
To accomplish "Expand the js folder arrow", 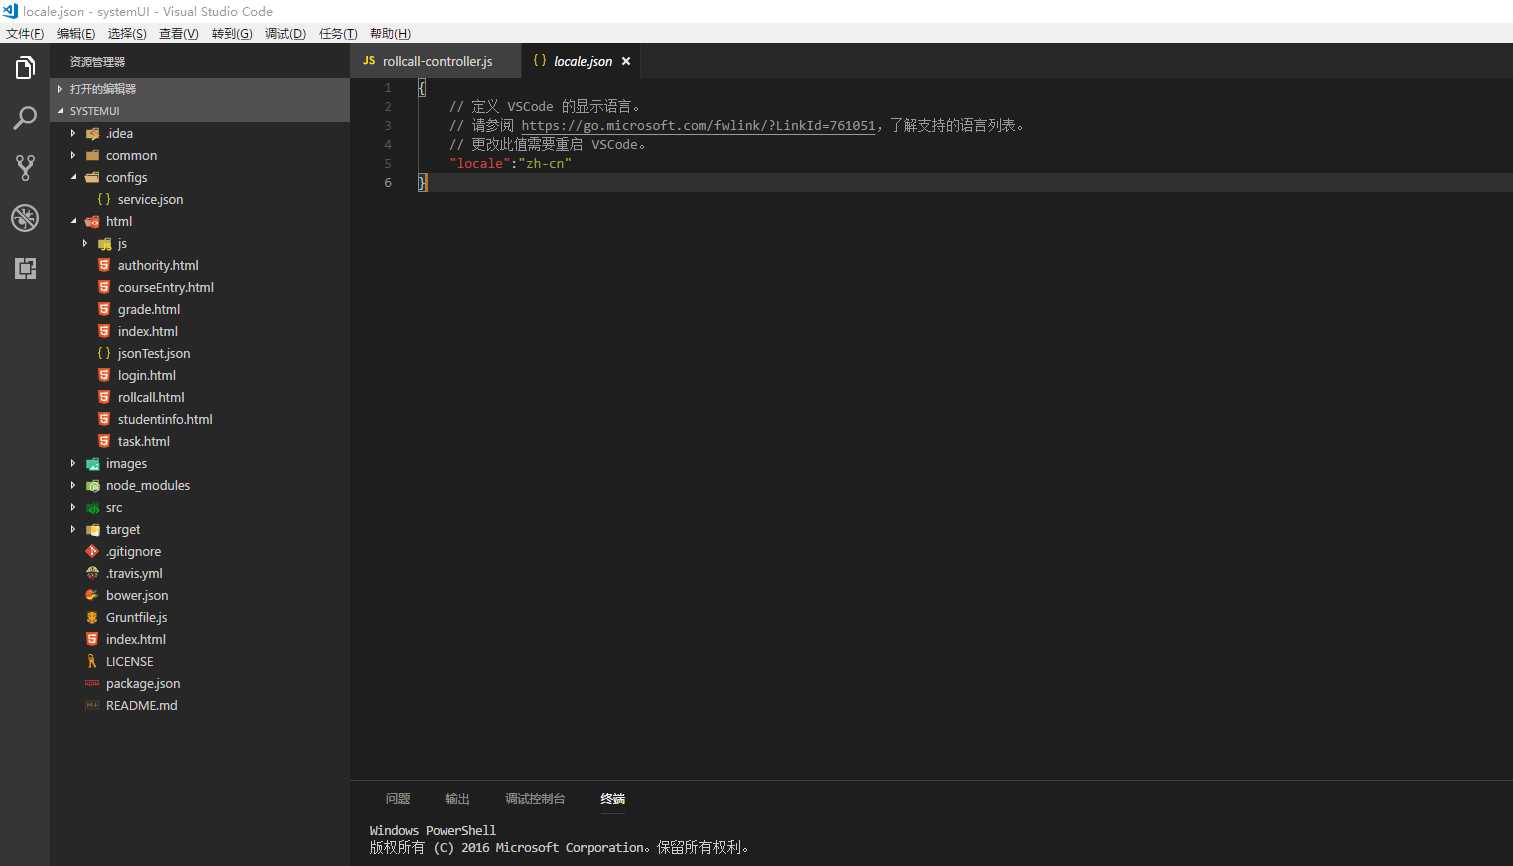I will pos(85,243).
